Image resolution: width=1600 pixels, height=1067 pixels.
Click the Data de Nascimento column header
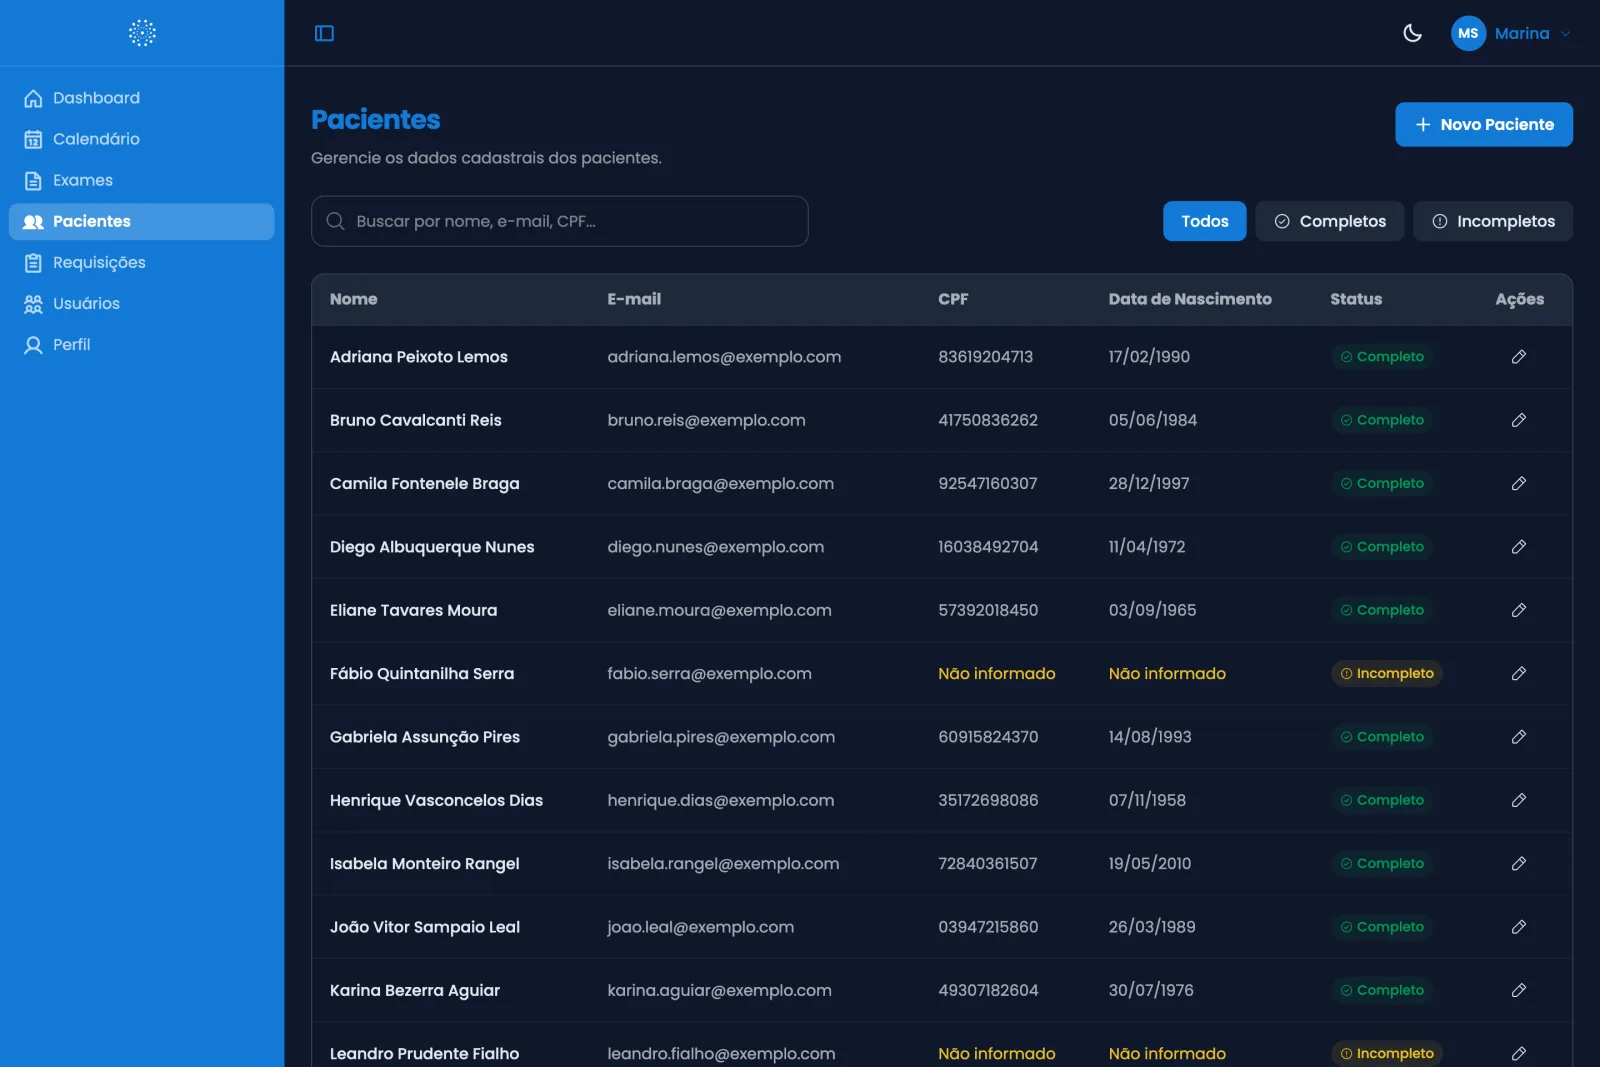click(1190, 299)
